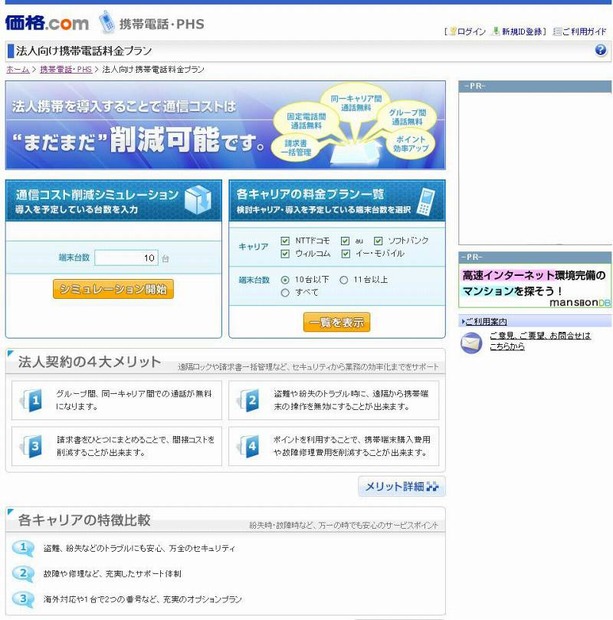The width and height of the screenshot is (613, 620).
Task: Open the blue help question mark icon
Action: click(600, 50)
